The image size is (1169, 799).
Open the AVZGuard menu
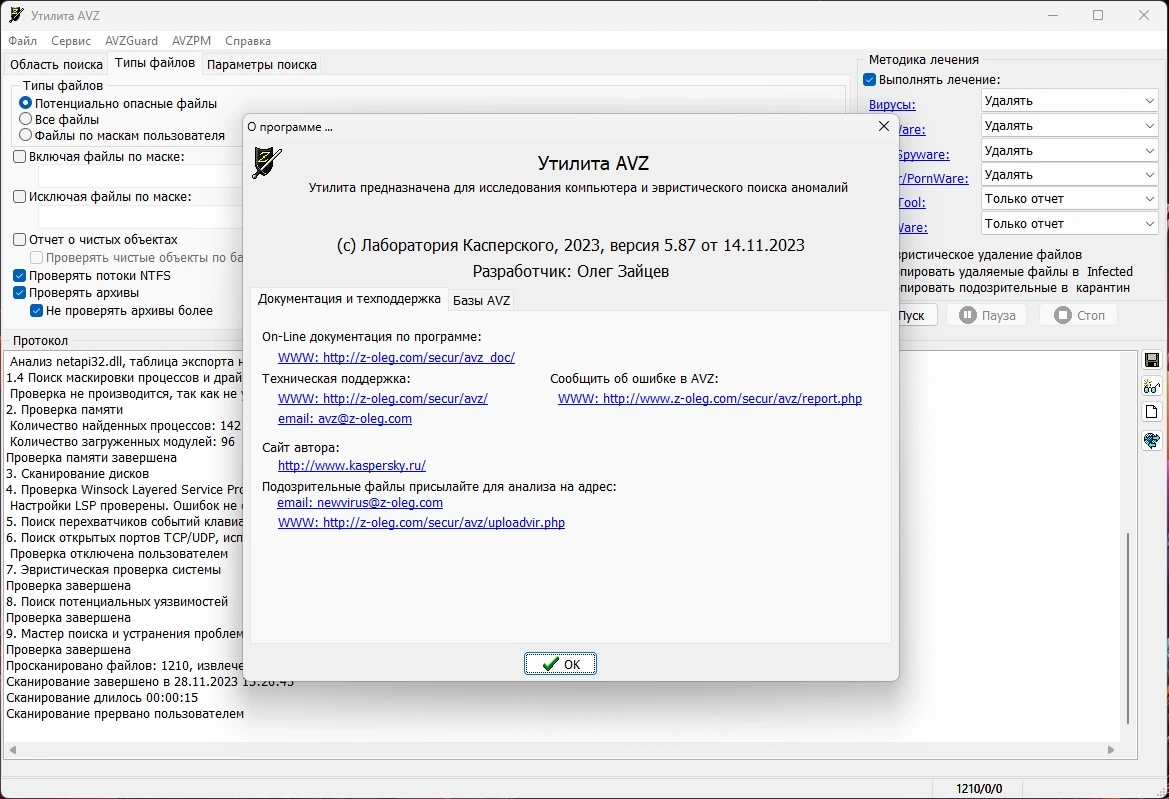(131, 40)
